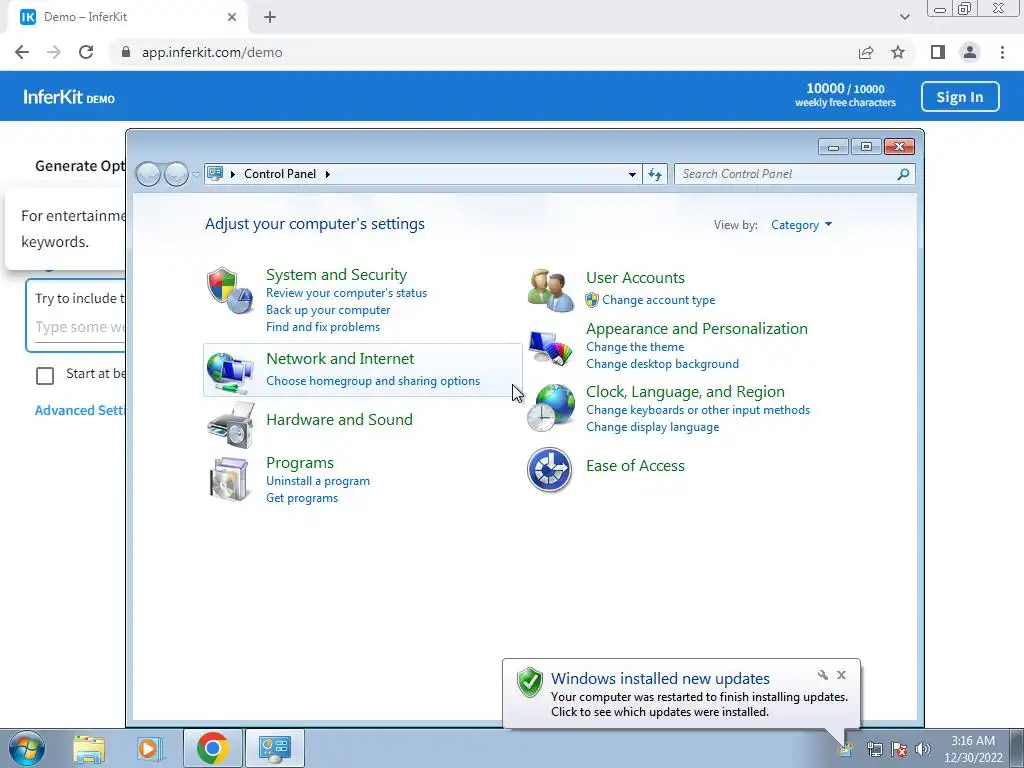Click the Control Panel search magnifier icon
The height and width of the screenshot is (768, 1024).
(903, 174)
